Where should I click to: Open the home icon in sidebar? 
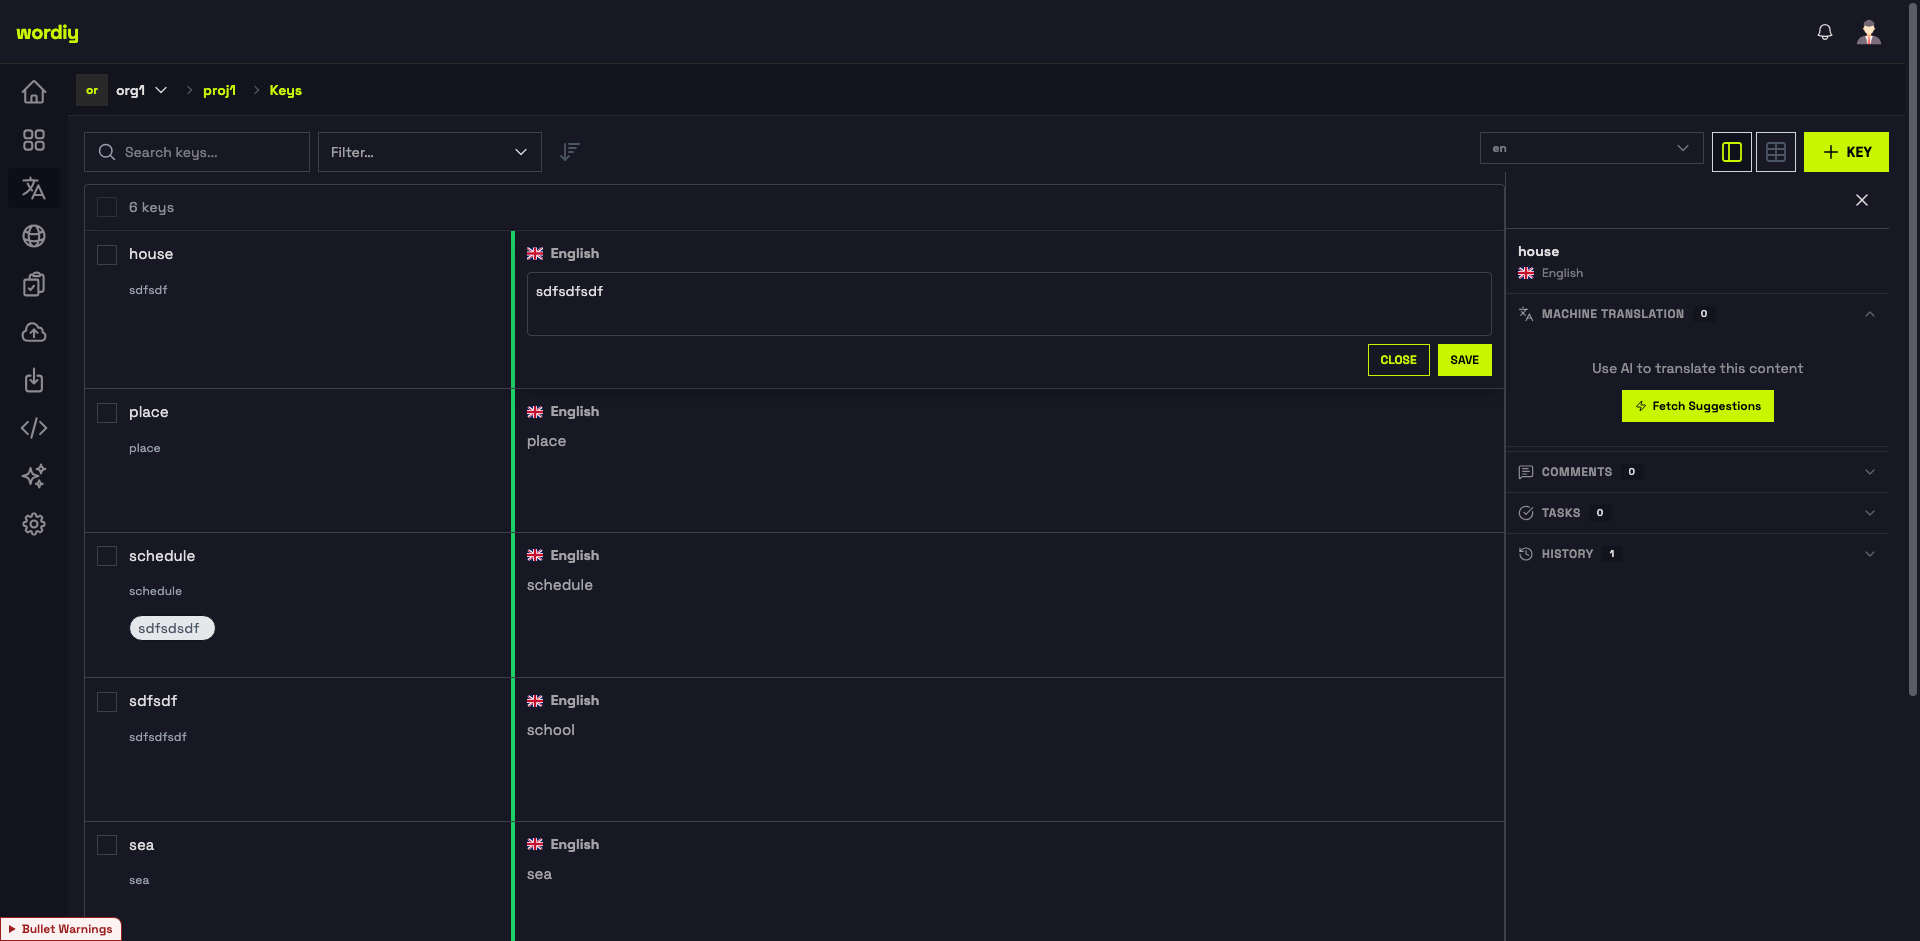[x=34, y=92]
